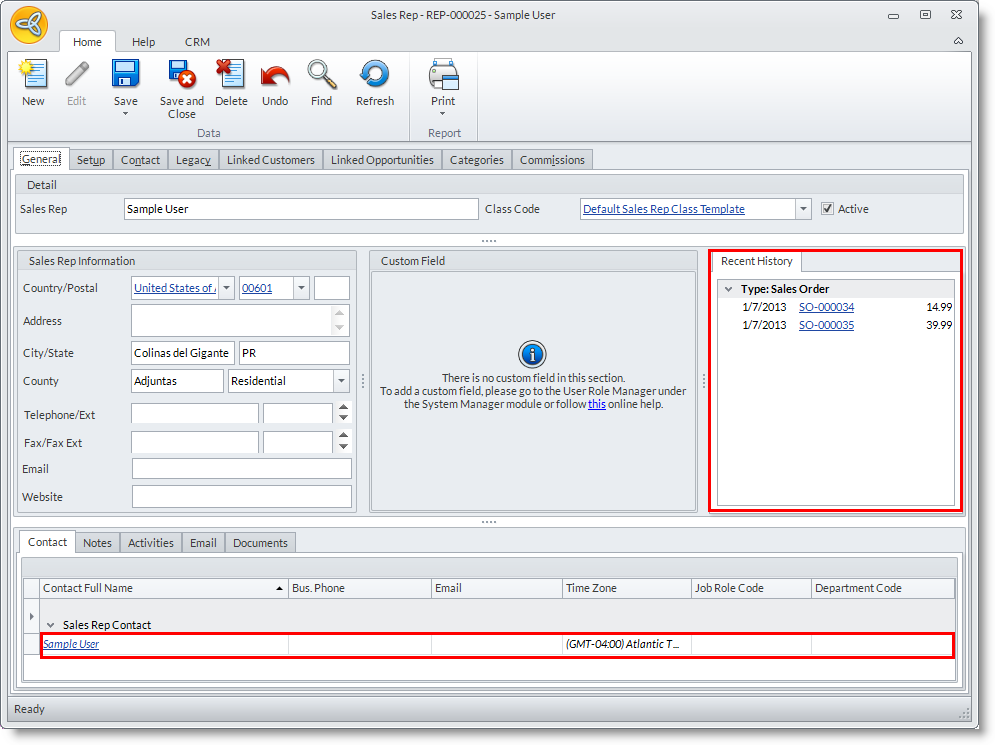
Task: Open the CRM ribbon tab
Action: click(x=197, y=42)
